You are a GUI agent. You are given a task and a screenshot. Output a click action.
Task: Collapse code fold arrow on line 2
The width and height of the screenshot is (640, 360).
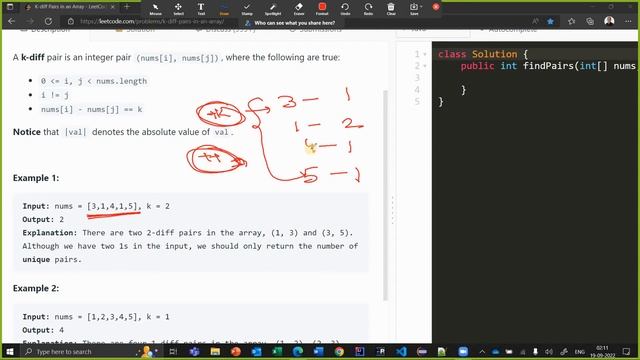425,66
